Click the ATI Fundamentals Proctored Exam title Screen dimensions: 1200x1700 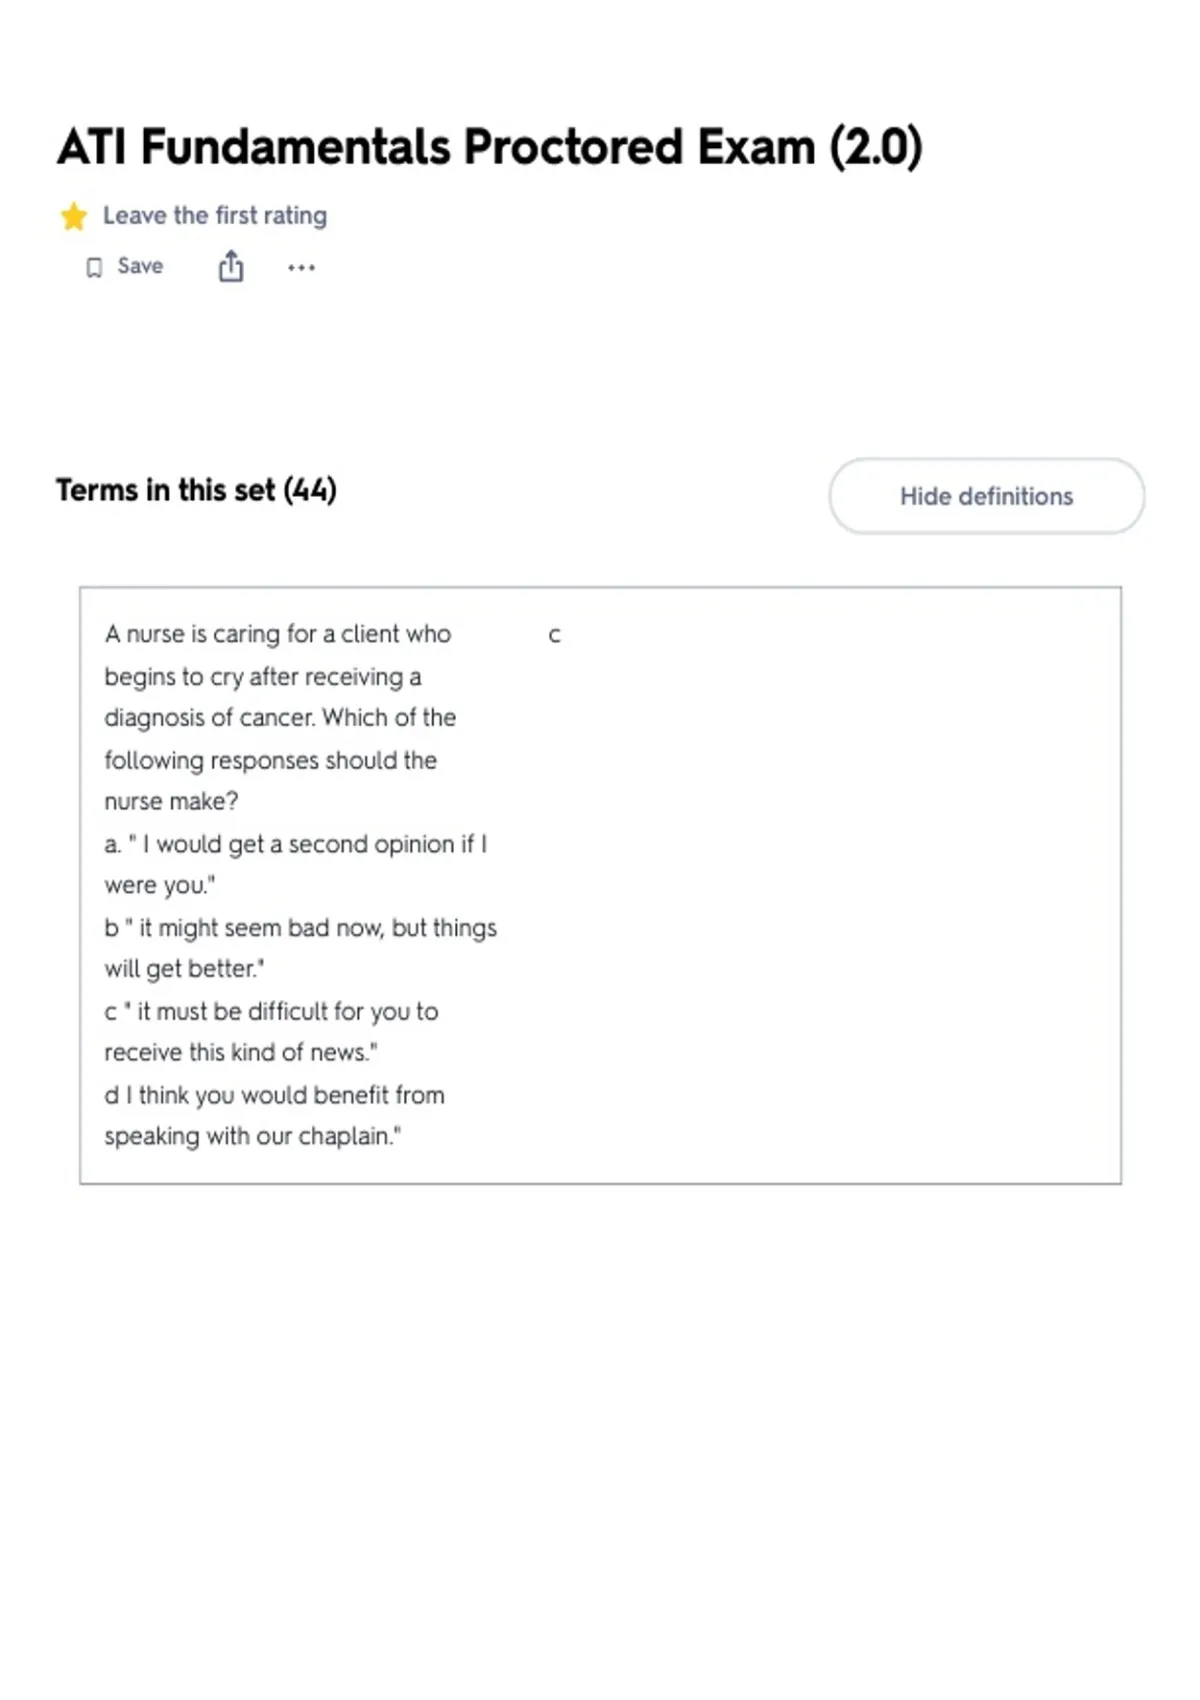pos(490,148)
